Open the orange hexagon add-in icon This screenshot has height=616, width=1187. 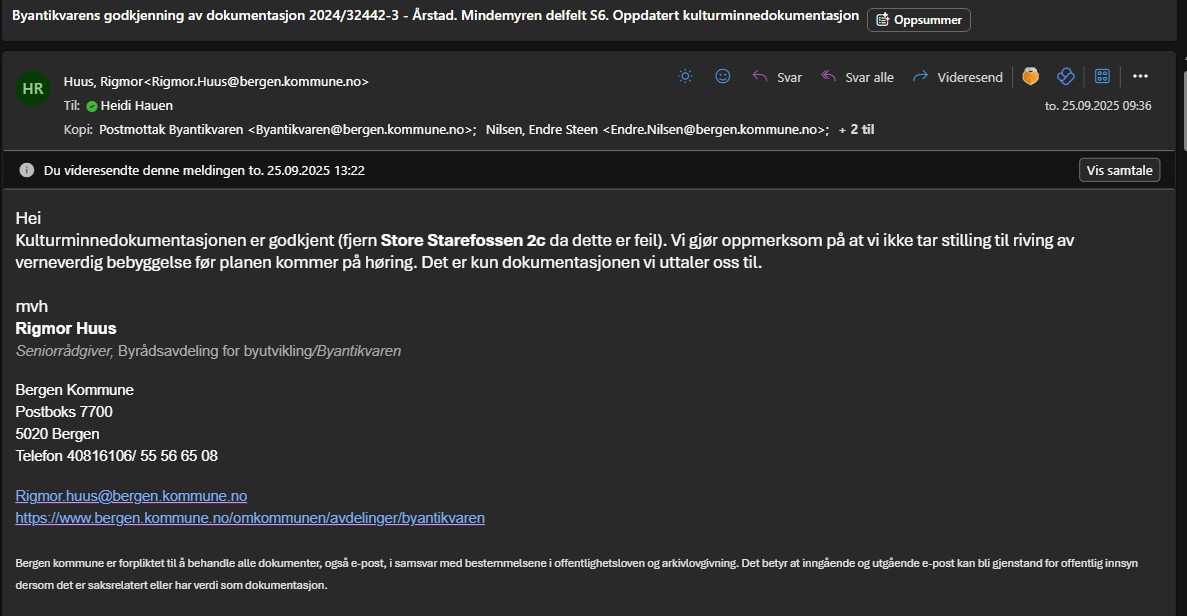tap(1030, 76)
